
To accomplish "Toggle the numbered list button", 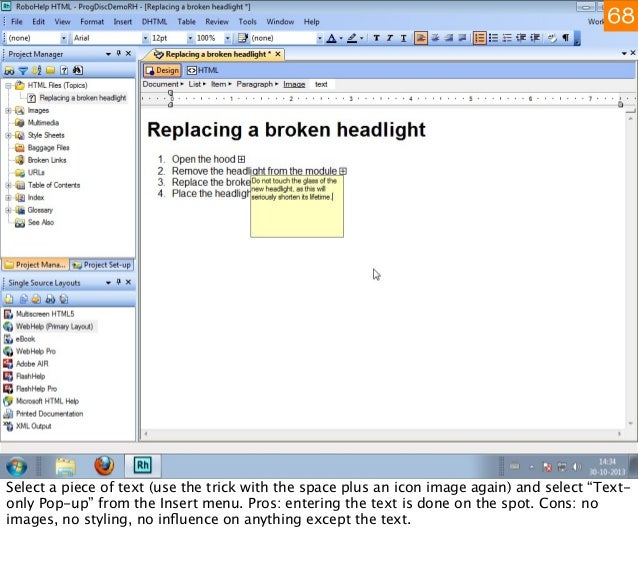I will pyautogui.click(x=480, y=38).
